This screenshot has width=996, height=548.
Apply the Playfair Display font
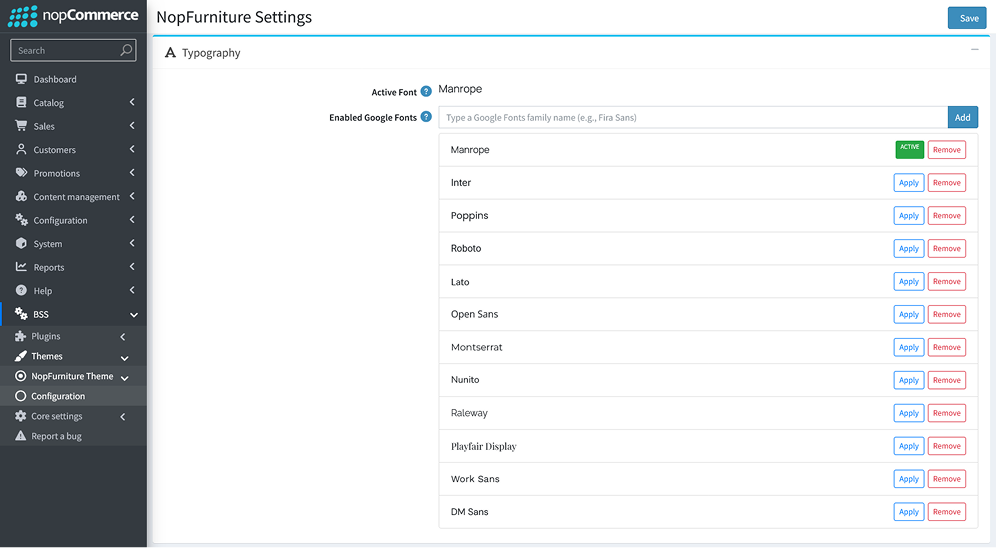tap(908, 446)
